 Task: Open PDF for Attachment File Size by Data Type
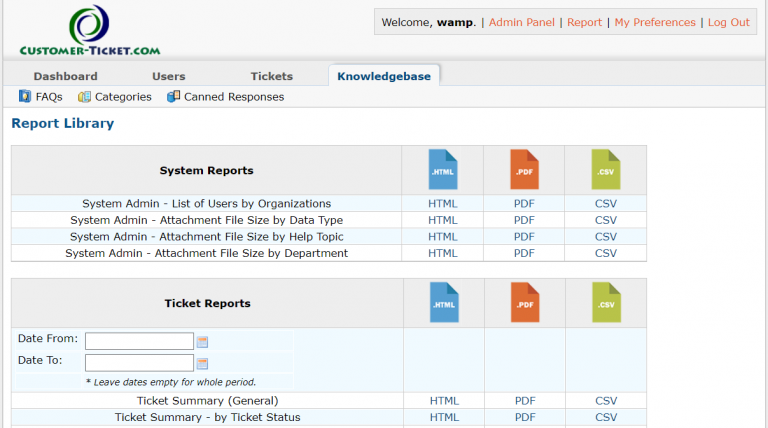coord(524,220)
